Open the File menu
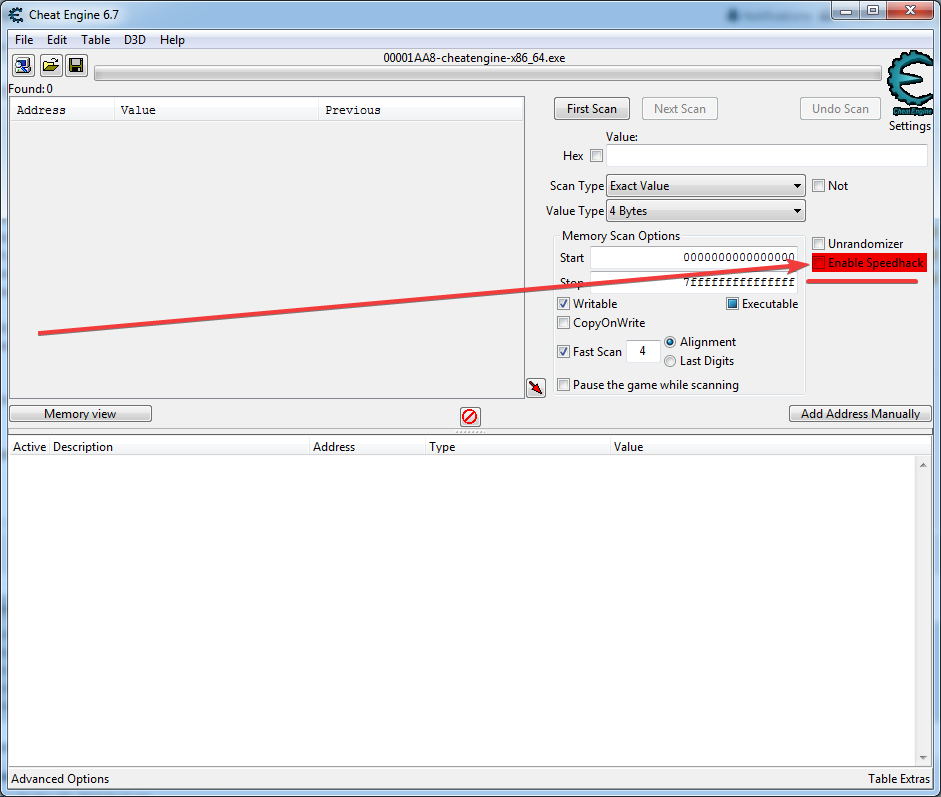This screenshot has height=797, width=941. point(24,40)
